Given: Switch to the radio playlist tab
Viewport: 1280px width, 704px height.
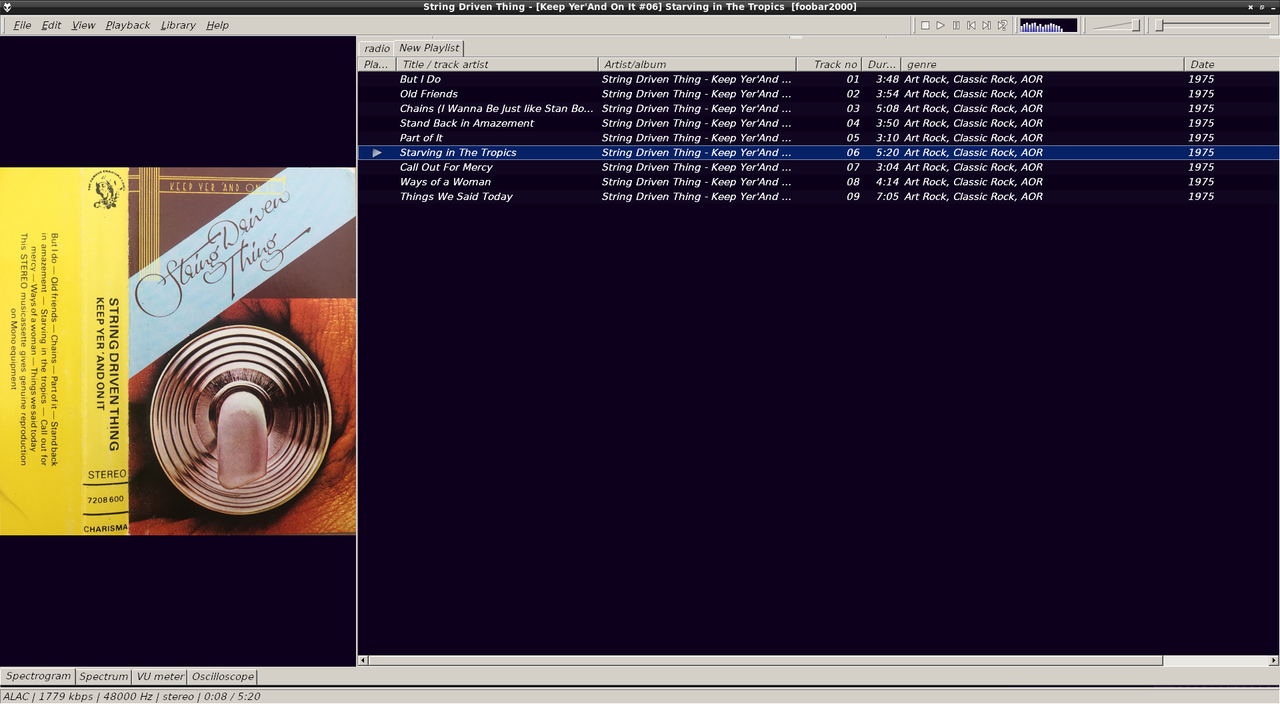Looking at the screenshot, I should [x=377, y=48].
